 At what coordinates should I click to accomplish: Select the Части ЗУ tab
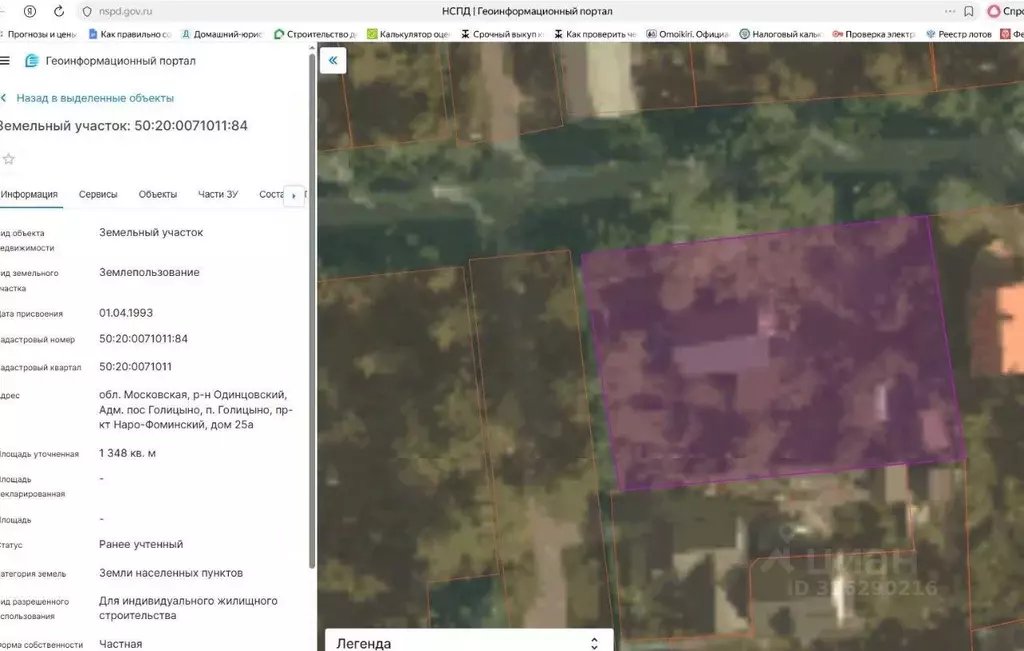coord(218,194)
